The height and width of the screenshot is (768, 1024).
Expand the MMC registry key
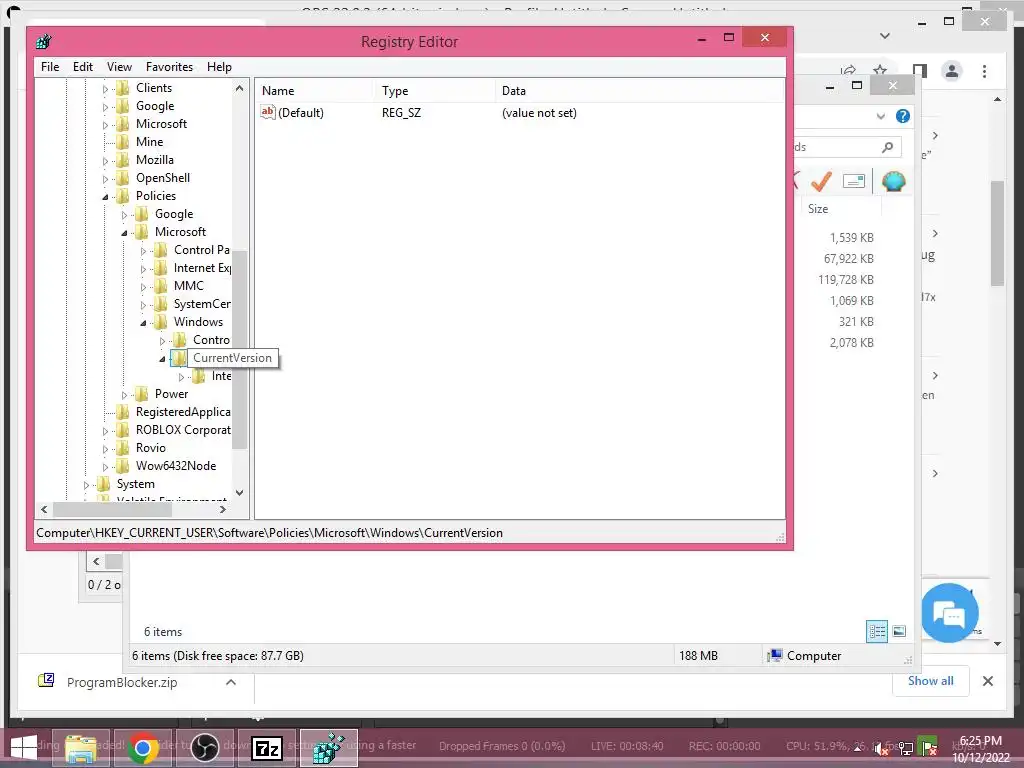(143, 287)
